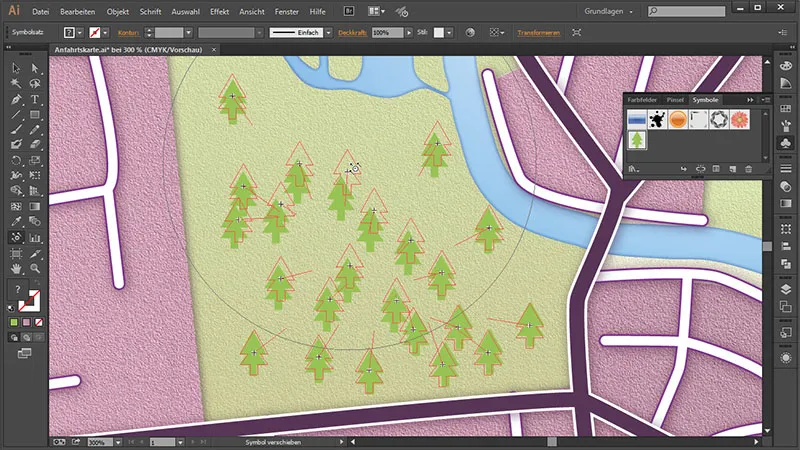
Task: Select the Selection tool arrow
Action: pyautogui.click(x=16, y=68)
